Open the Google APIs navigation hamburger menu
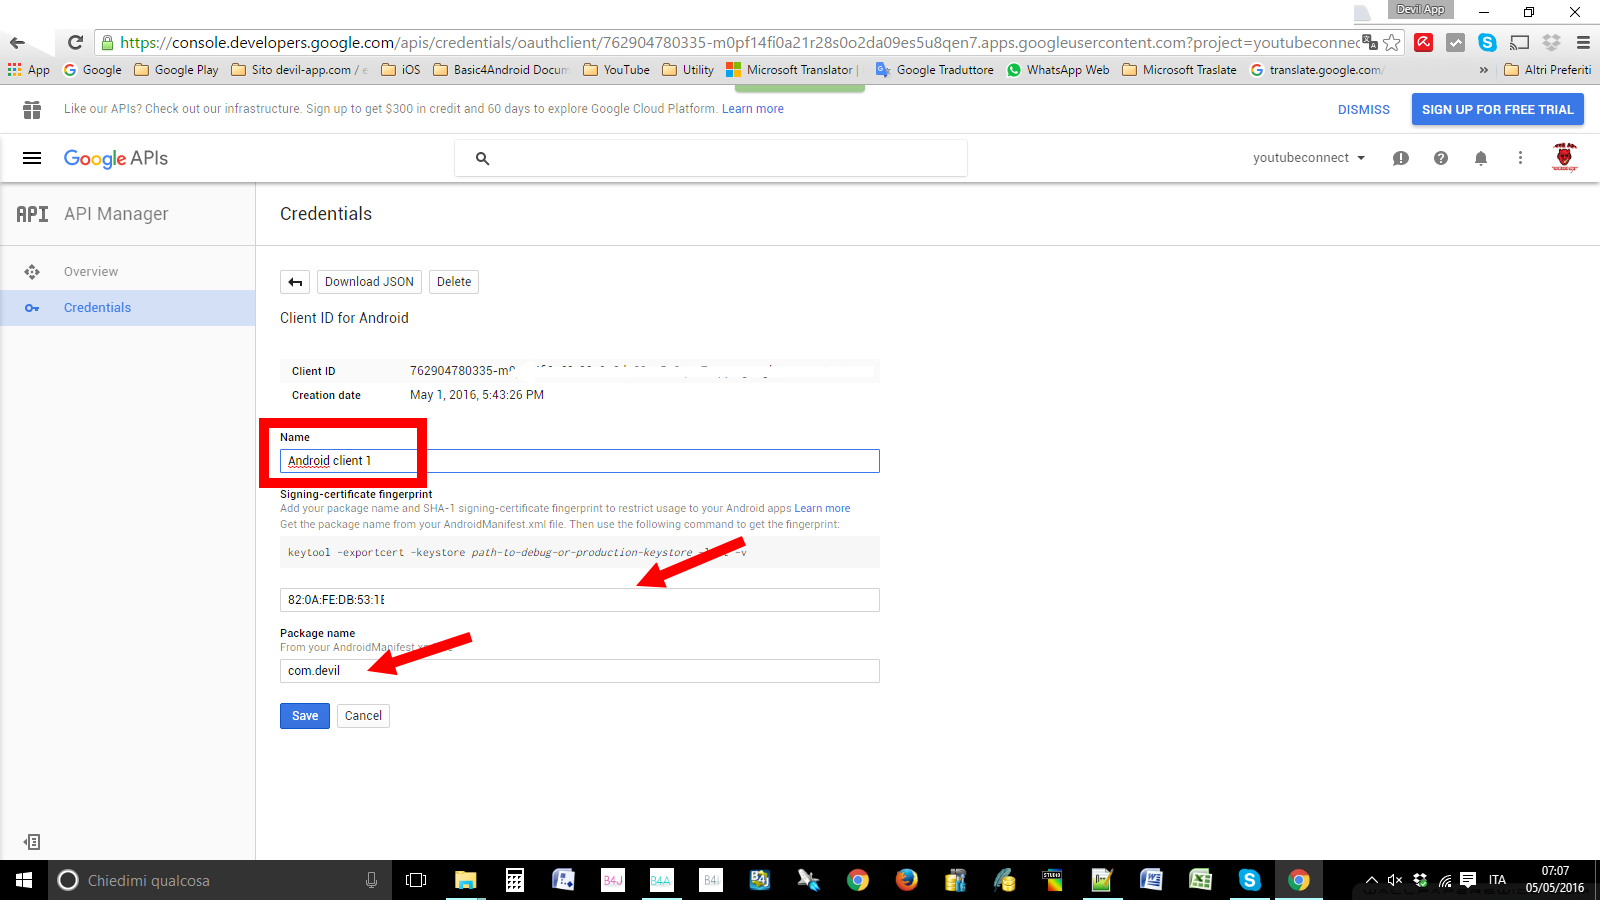The width and height of the screenshot is (1600, 900). 32,158
